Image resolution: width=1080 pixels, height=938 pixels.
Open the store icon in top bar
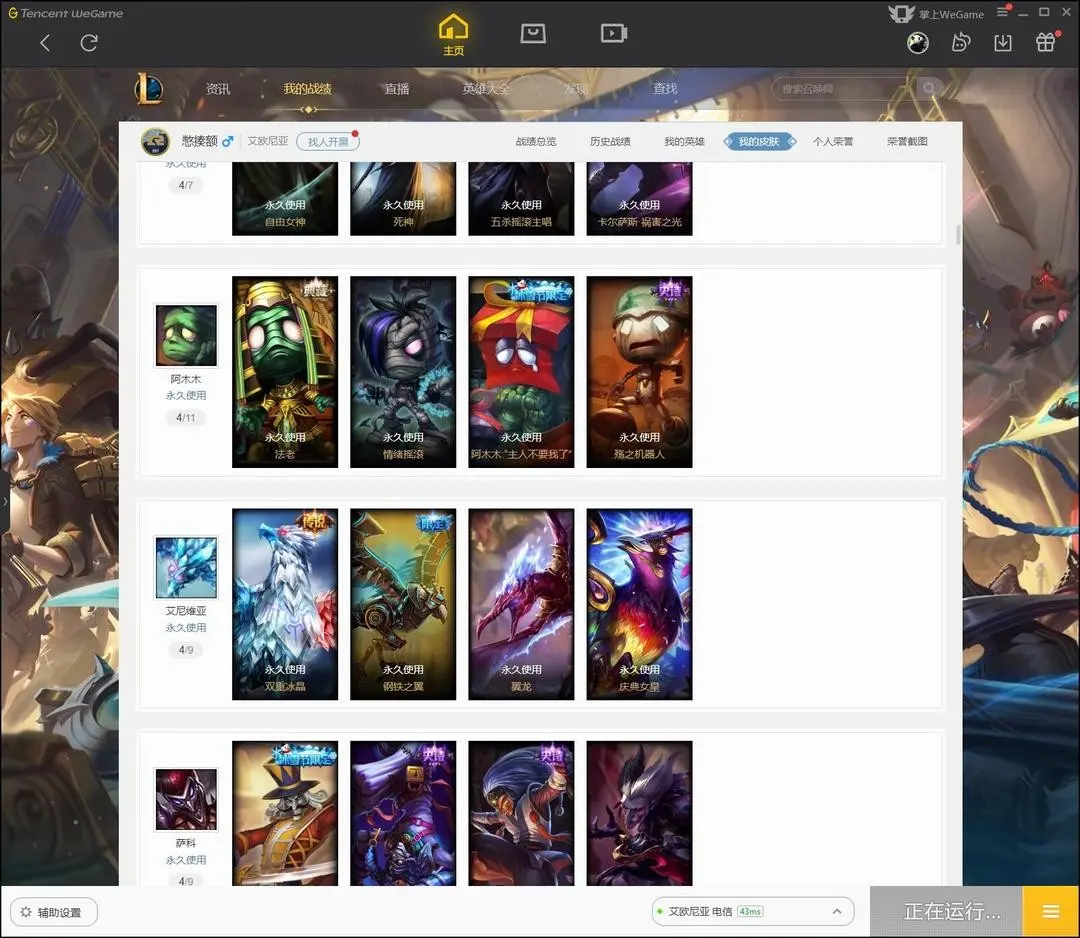(x=533, y=33)
